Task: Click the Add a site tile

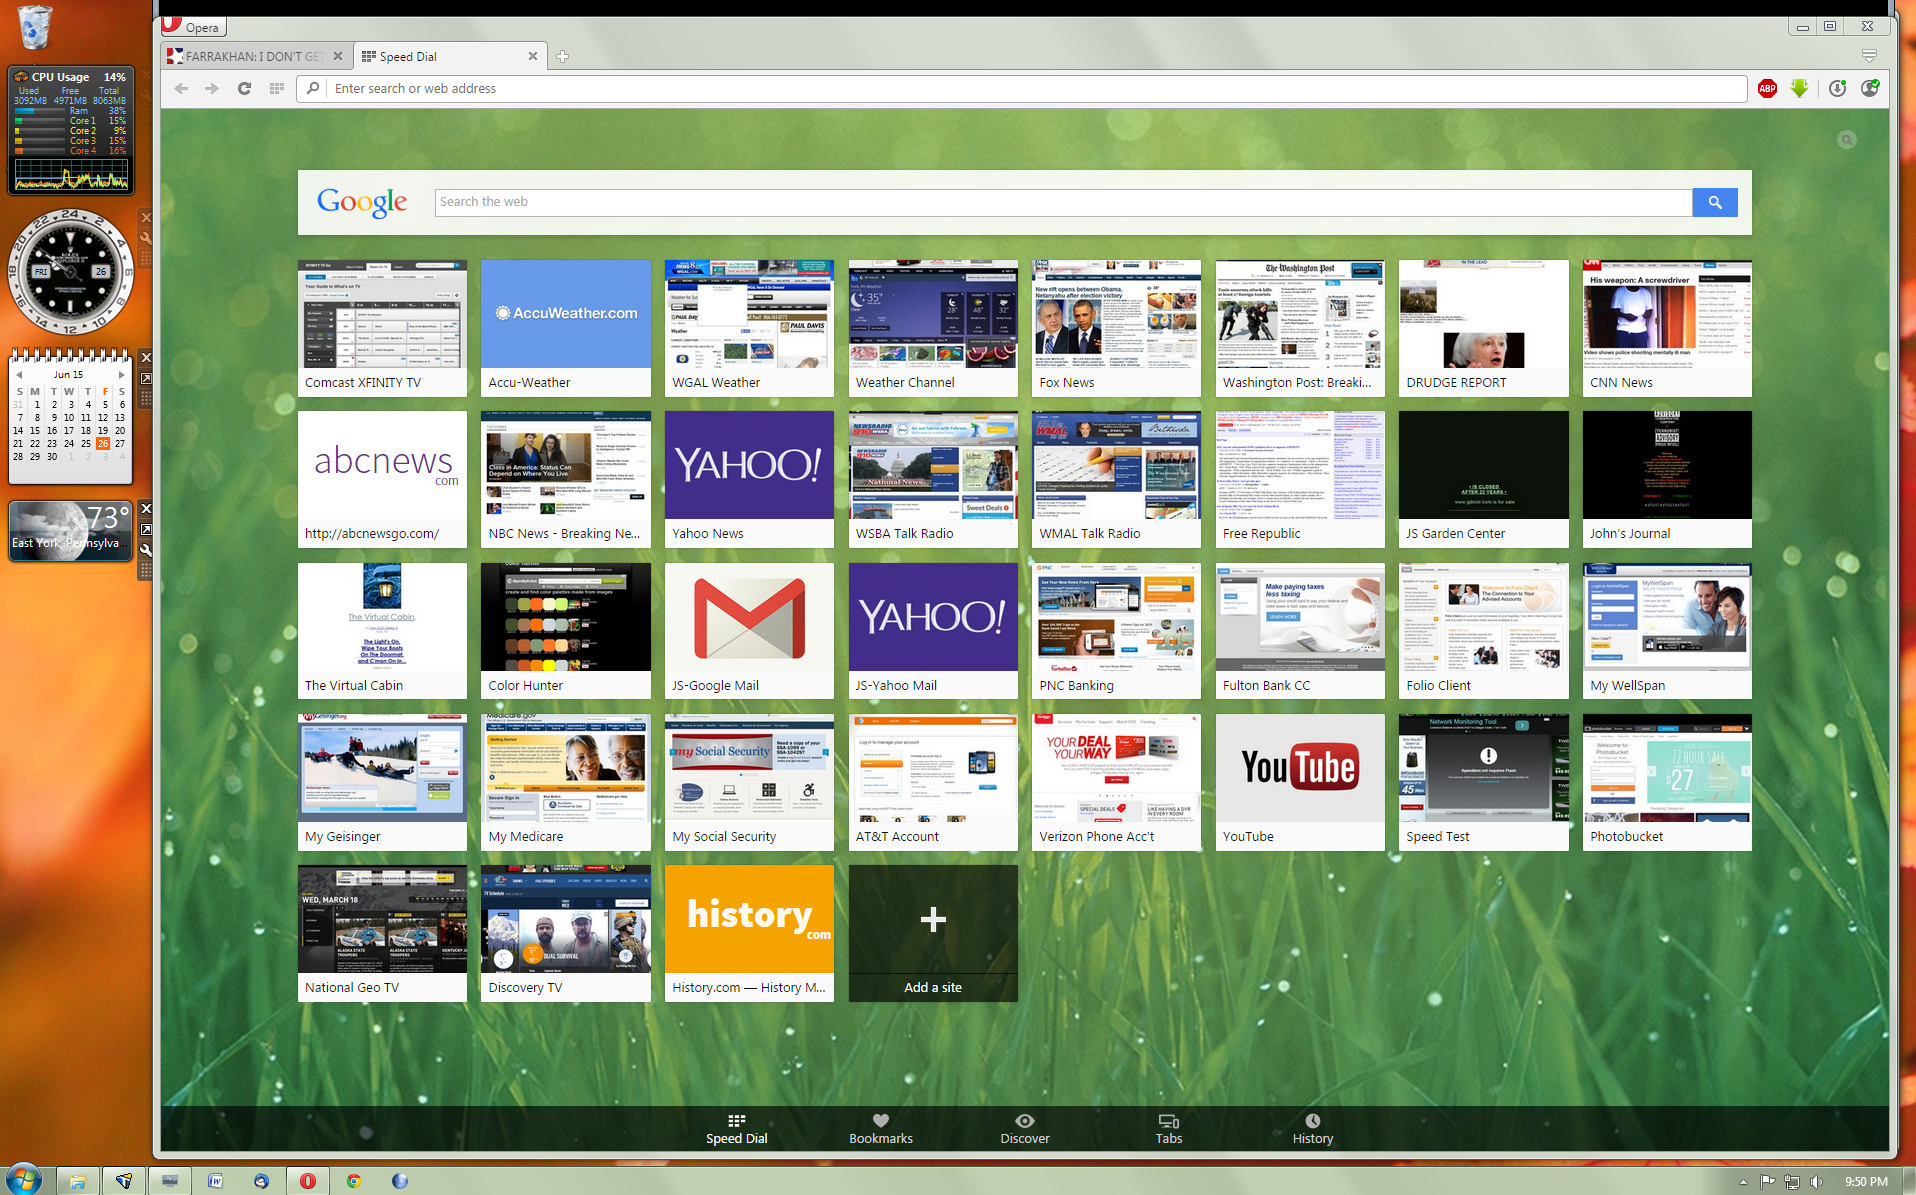Action: (x=932, y=933)
